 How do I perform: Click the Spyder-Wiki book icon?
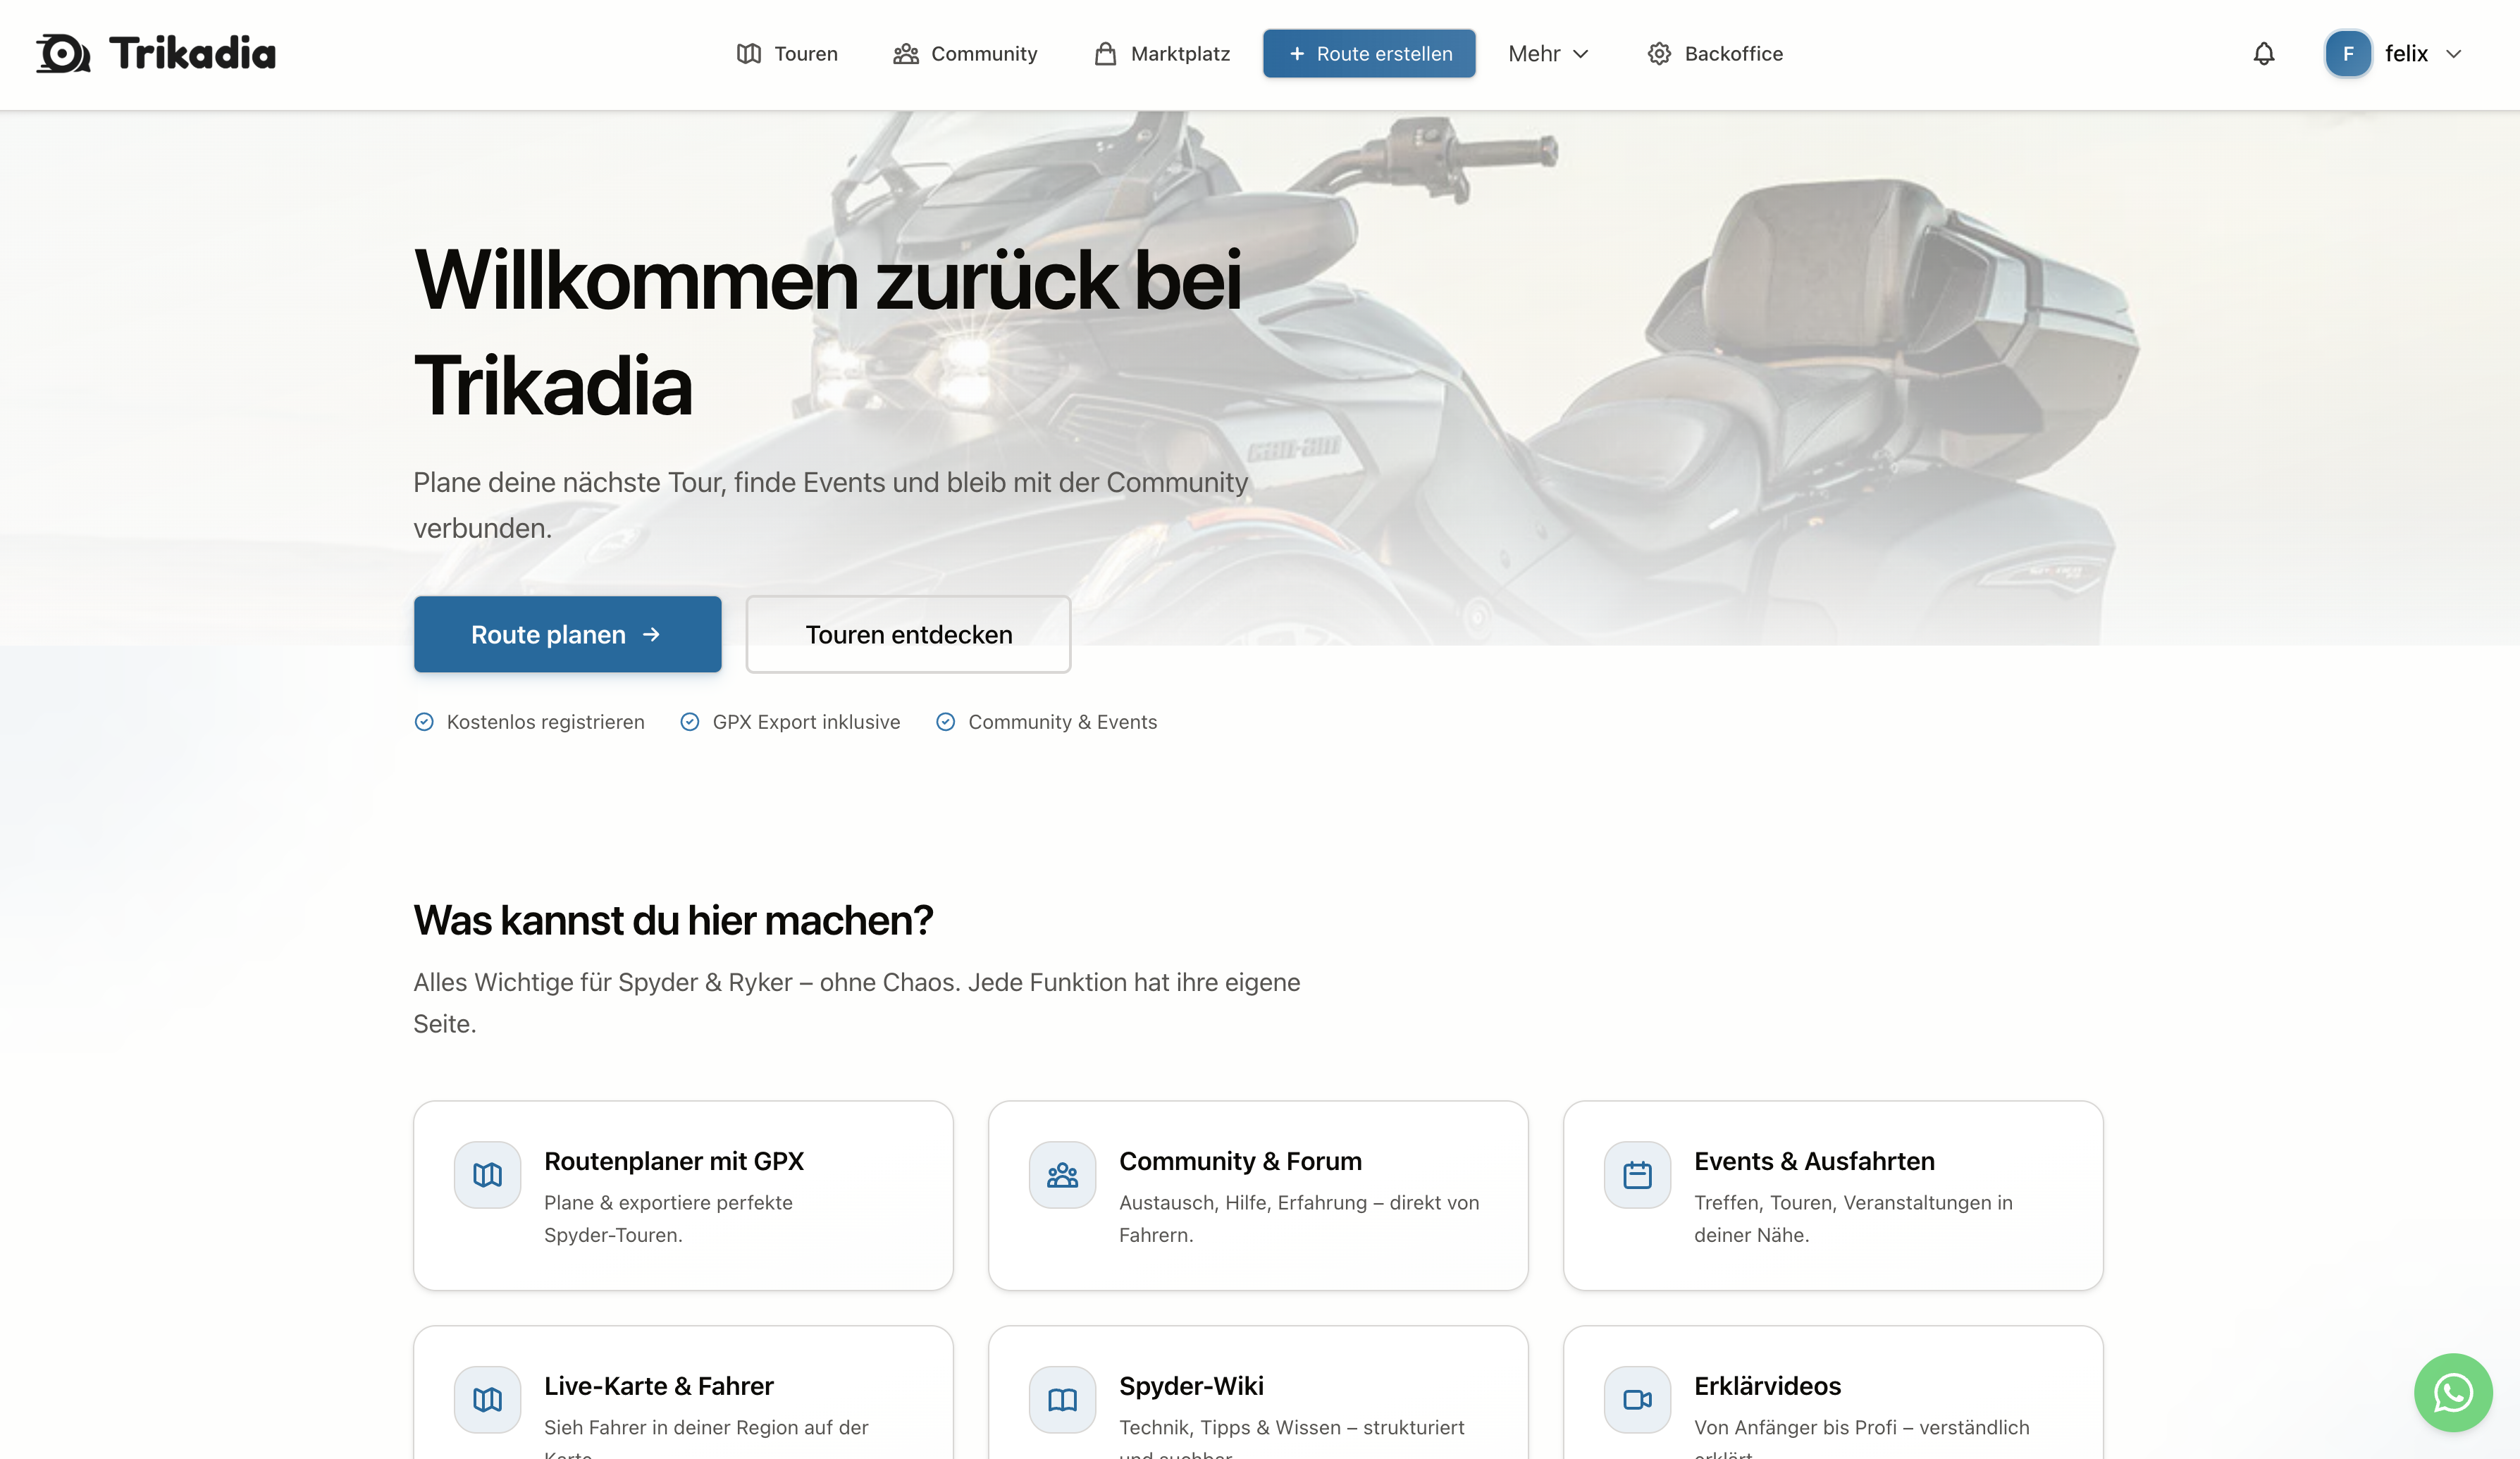pos(1062,1400)
